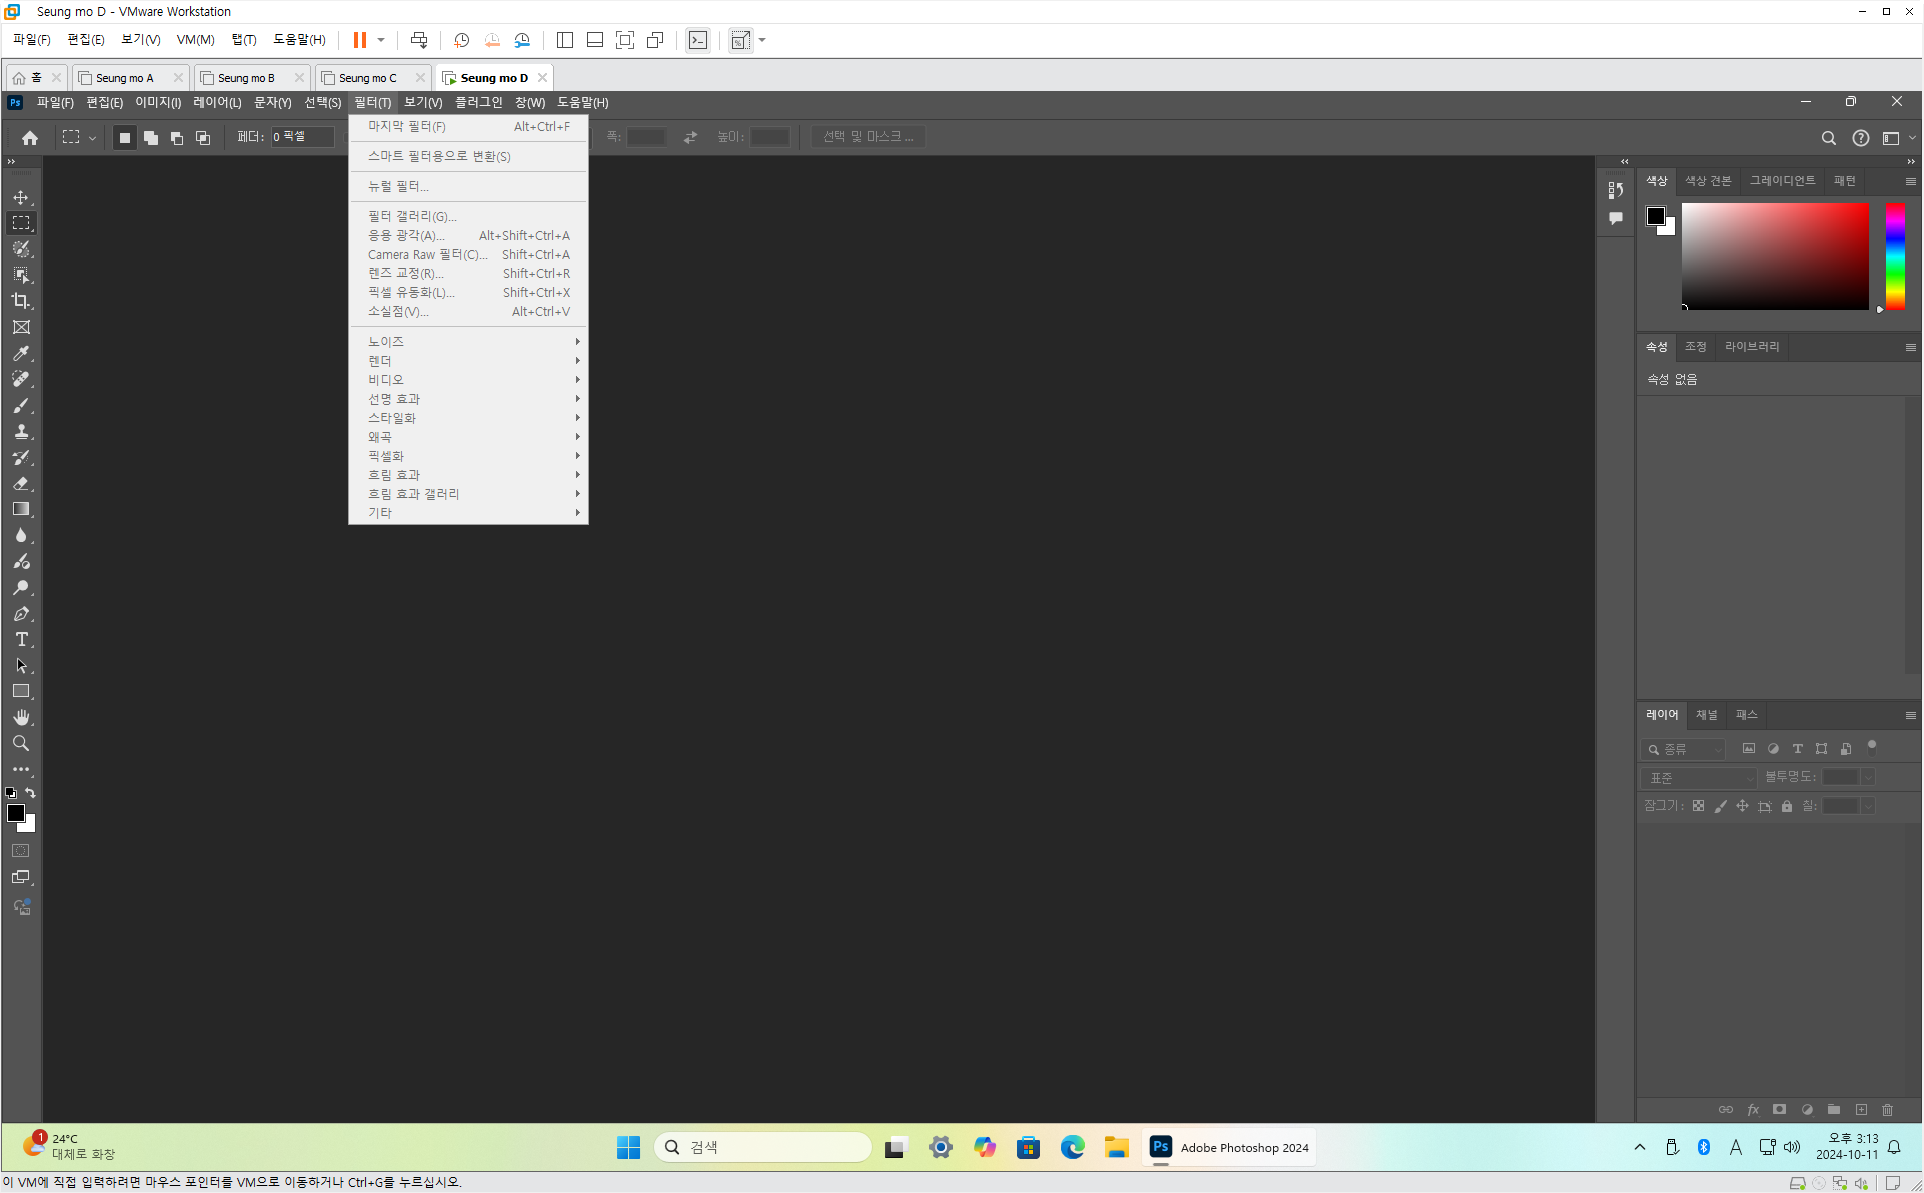The width and height of the screenshot is (1924, 1193).
Task: Select the Eyedropper tool
Action: [x=21, y=353]
